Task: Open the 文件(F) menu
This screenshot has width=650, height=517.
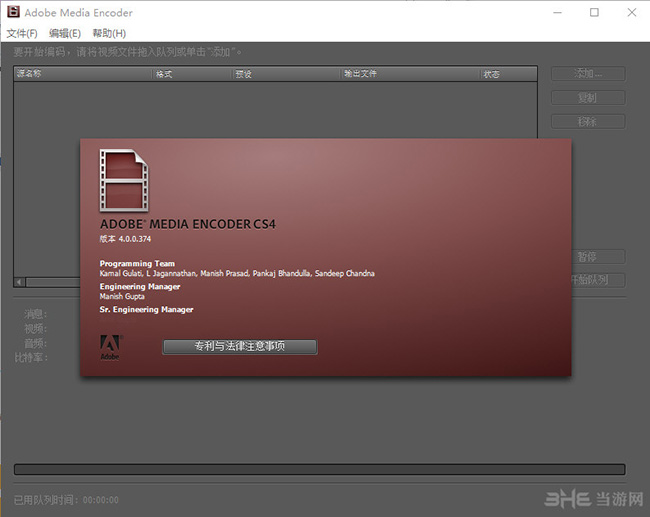Action: point(22,33)
